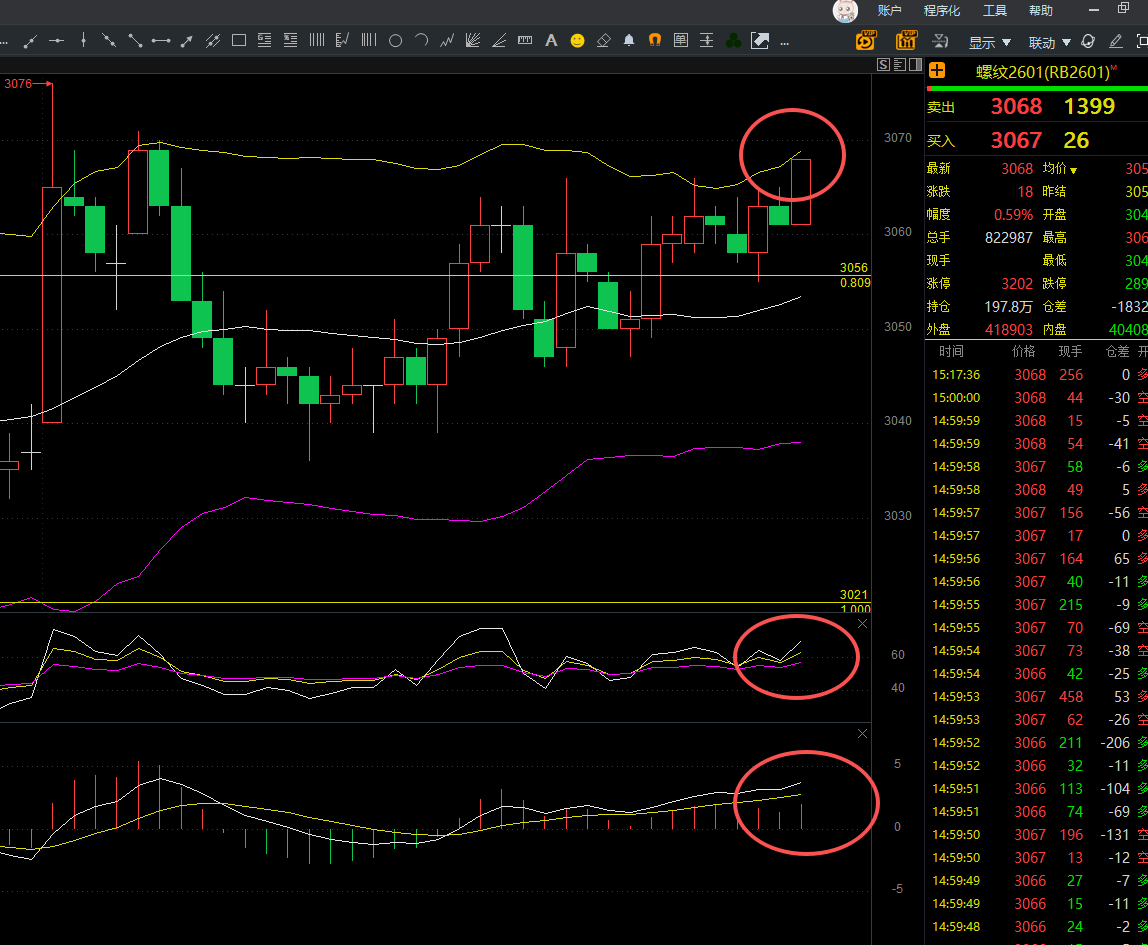Image resolution: width=1148 pixels, height=945 pixels.
Task: Click the 持仓 value 197.8万
Action: click(1008, 307)
